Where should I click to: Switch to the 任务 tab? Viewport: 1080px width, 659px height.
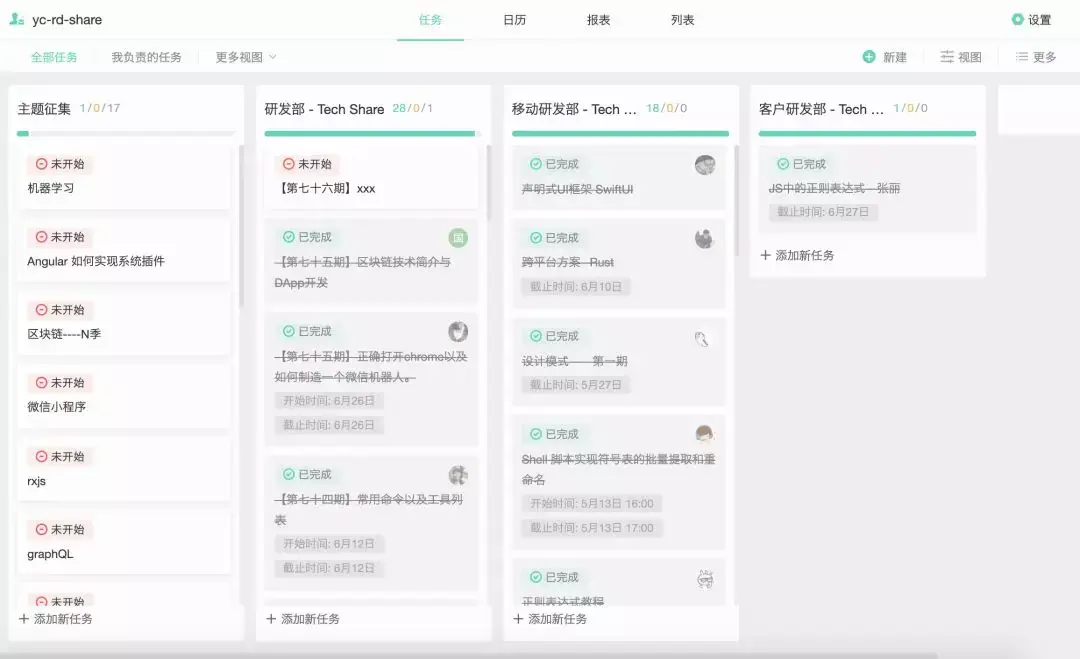click(430, 20)
